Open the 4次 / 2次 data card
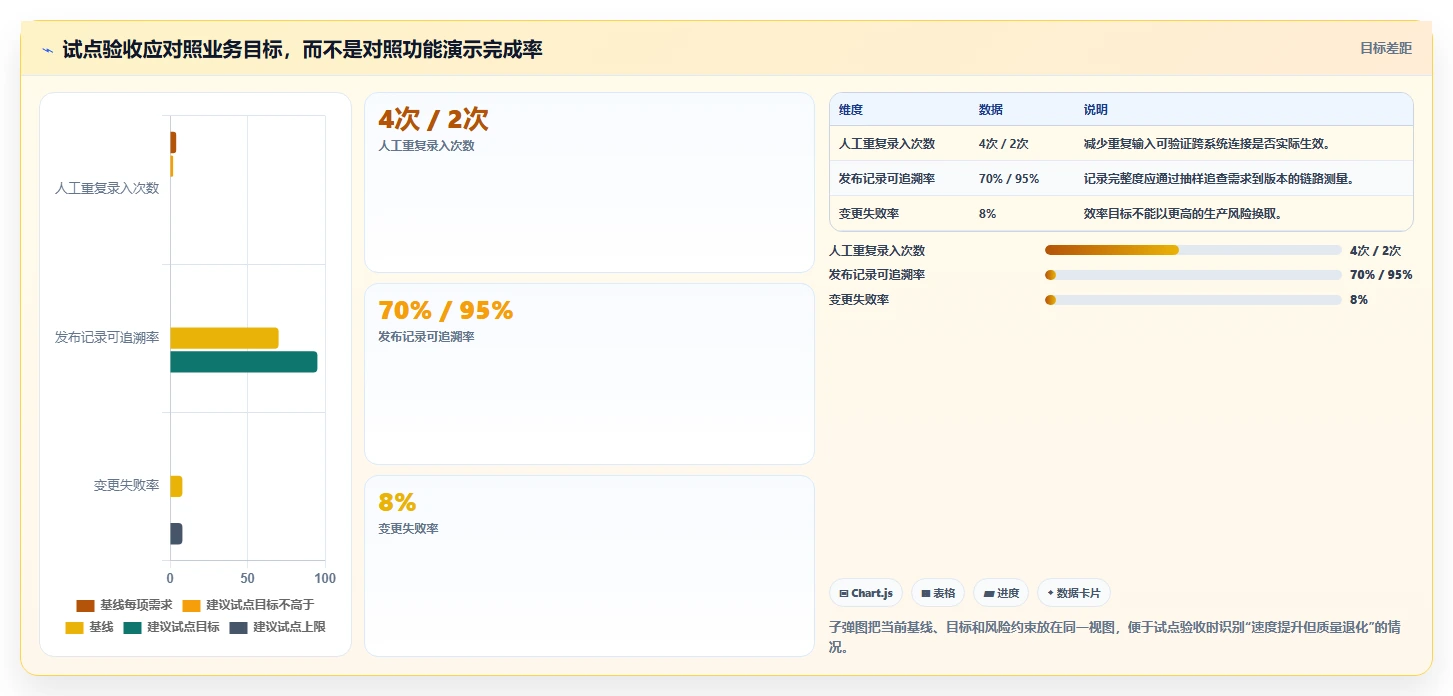Screen dimensions: 1453x696 [x=590, y=182]
